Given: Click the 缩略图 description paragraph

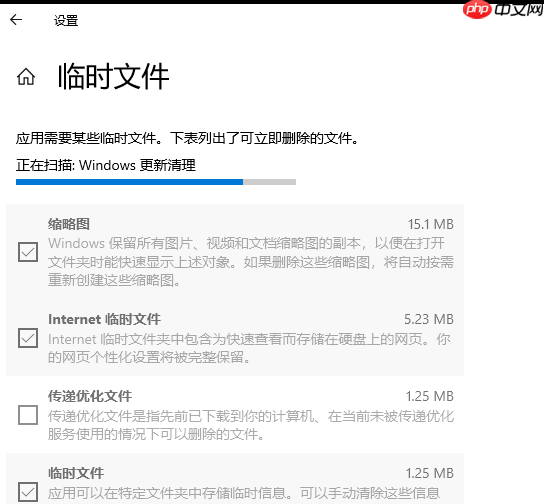Looking at the screenshot, I should 251,262.
